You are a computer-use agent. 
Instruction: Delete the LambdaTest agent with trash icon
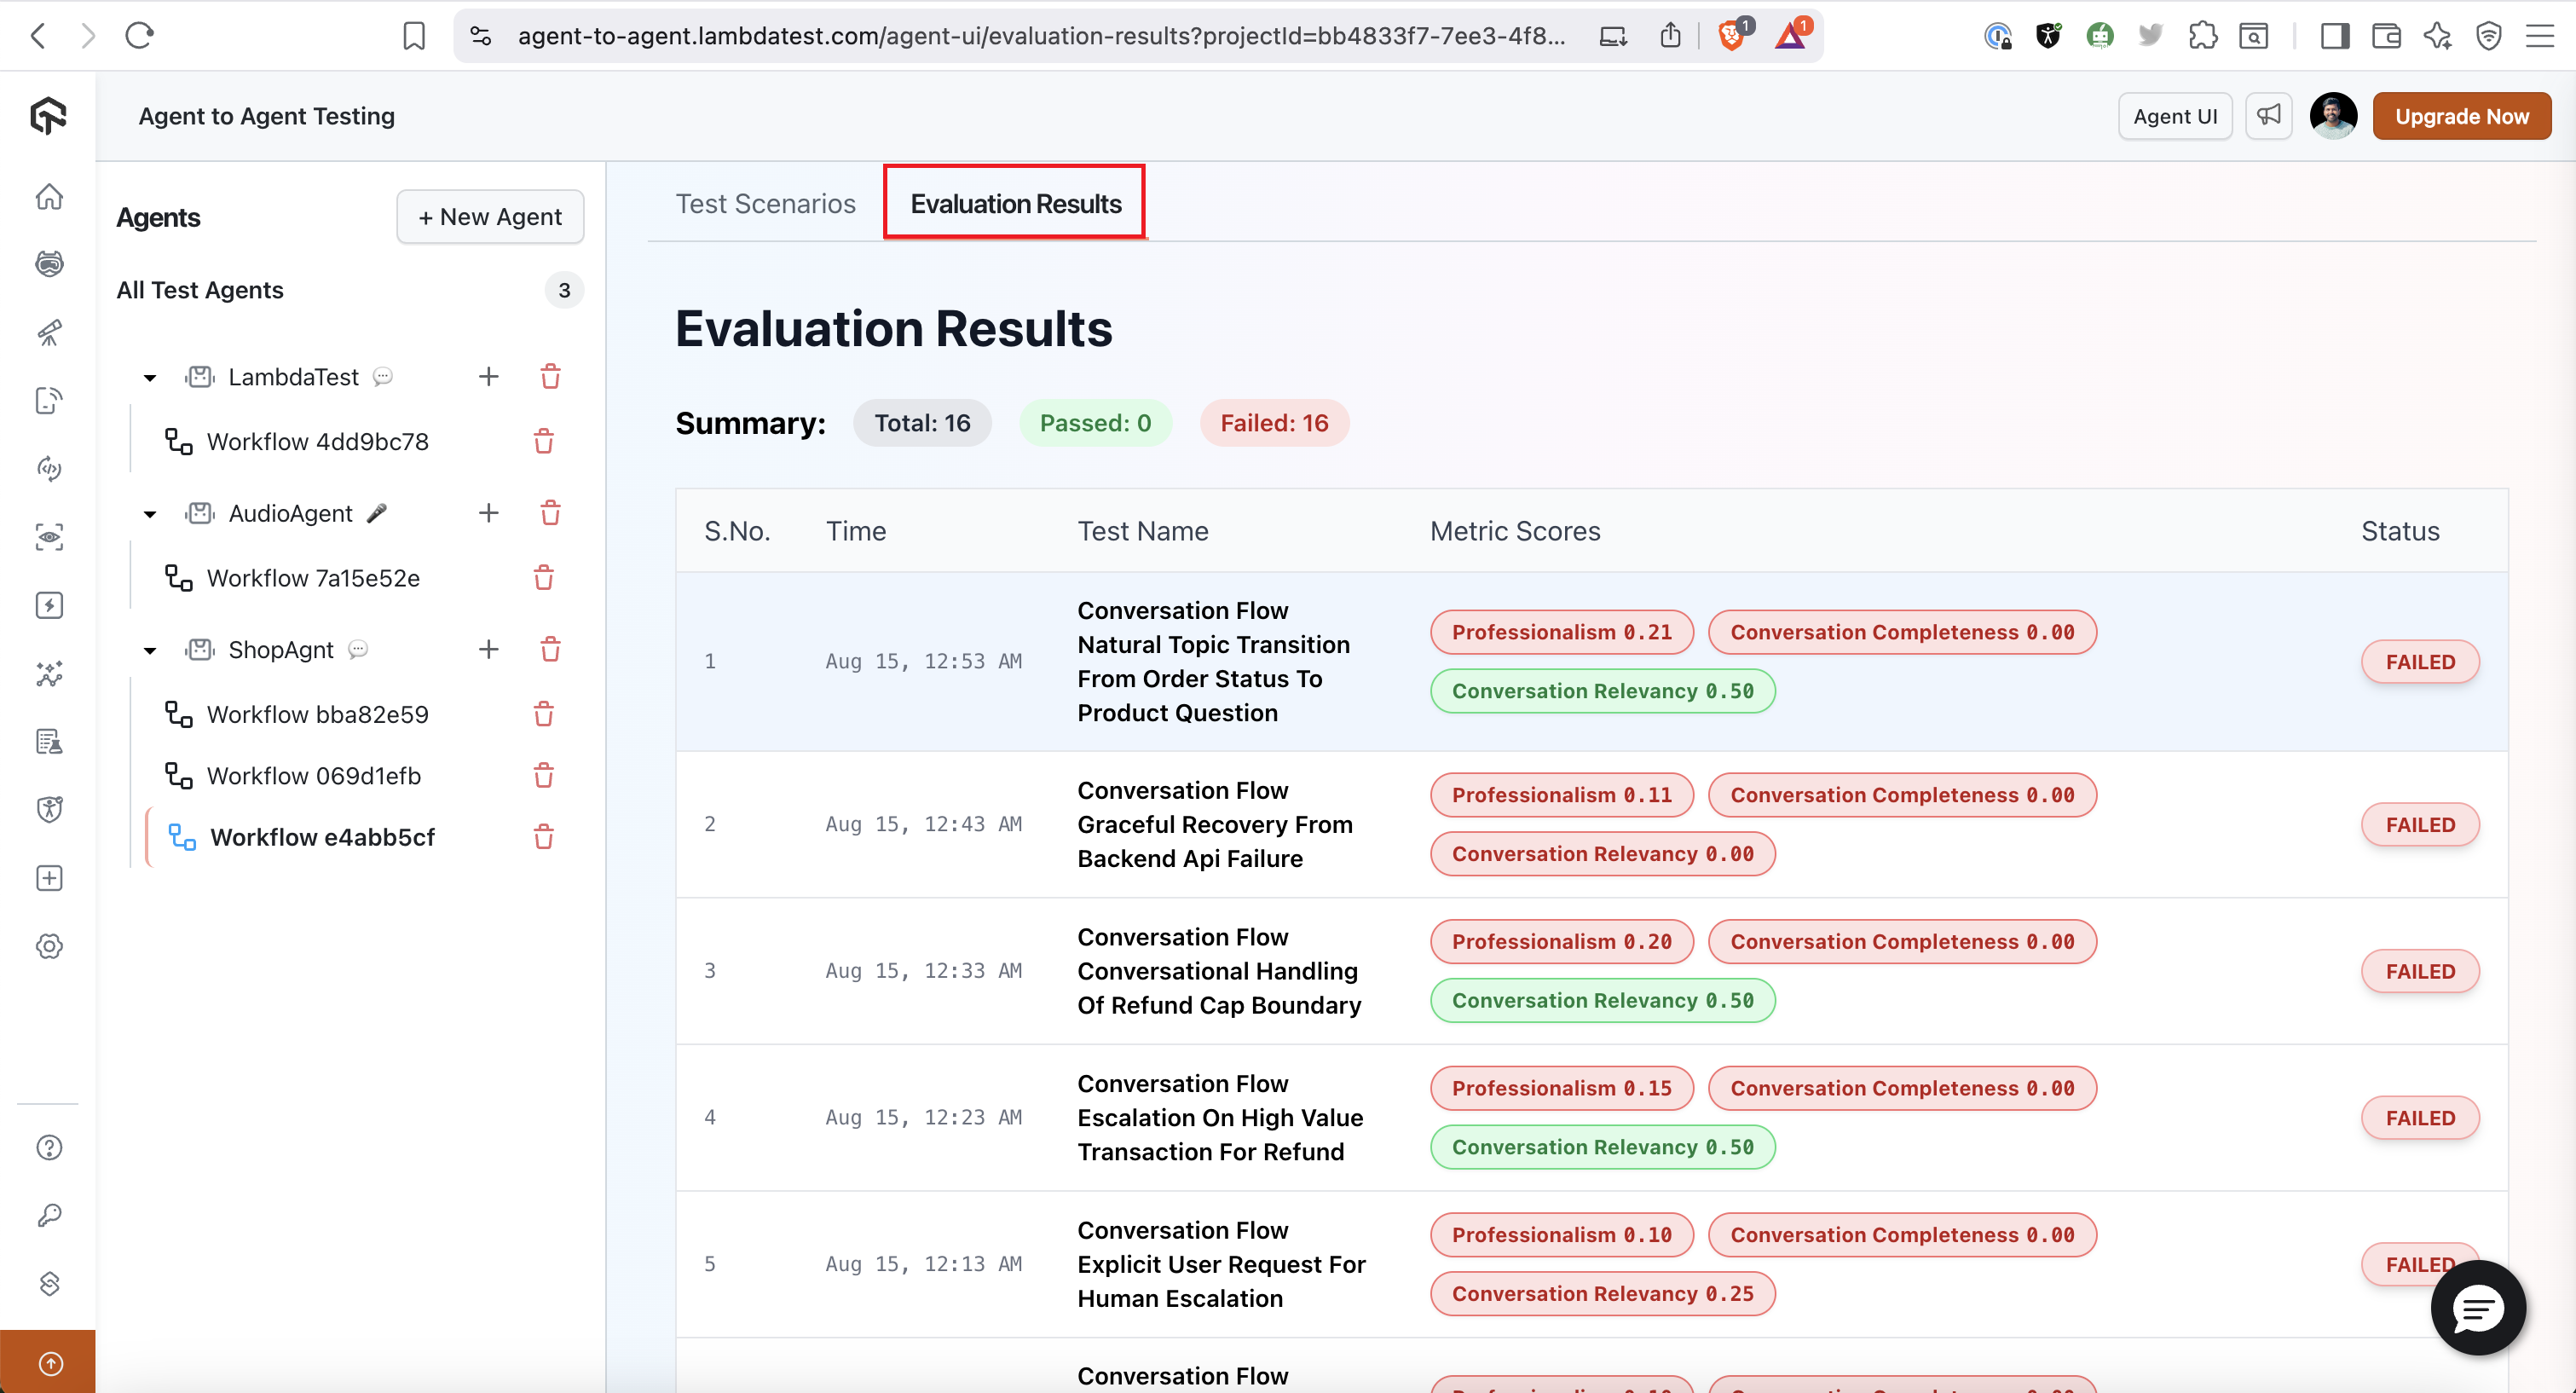tap(550, 377)
